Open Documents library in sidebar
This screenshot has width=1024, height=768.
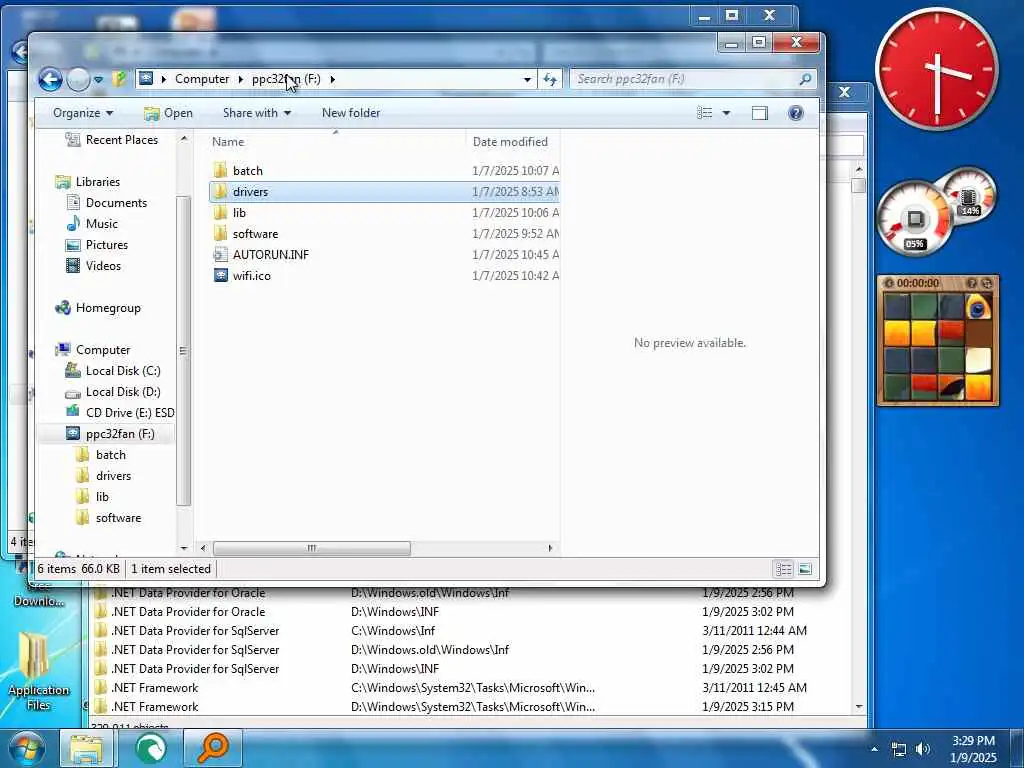[116, 202]
